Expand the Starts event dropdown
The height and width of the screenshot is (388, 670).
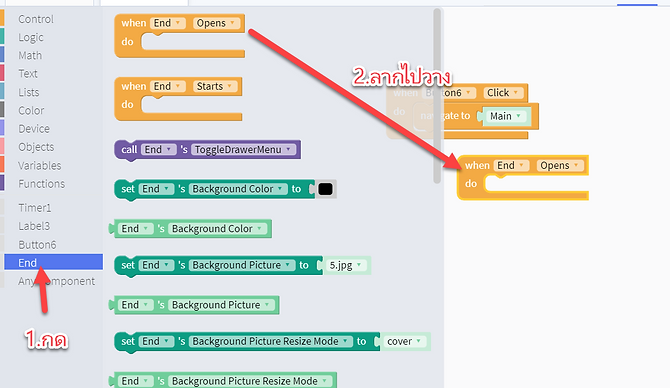[215, 86]
